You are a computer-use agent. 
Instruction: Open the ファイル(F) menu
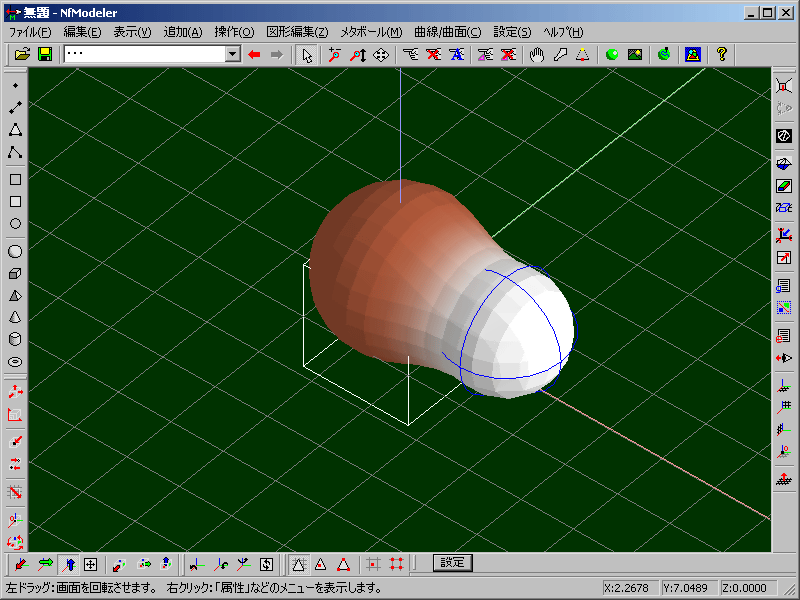click(x=30, y=32)
